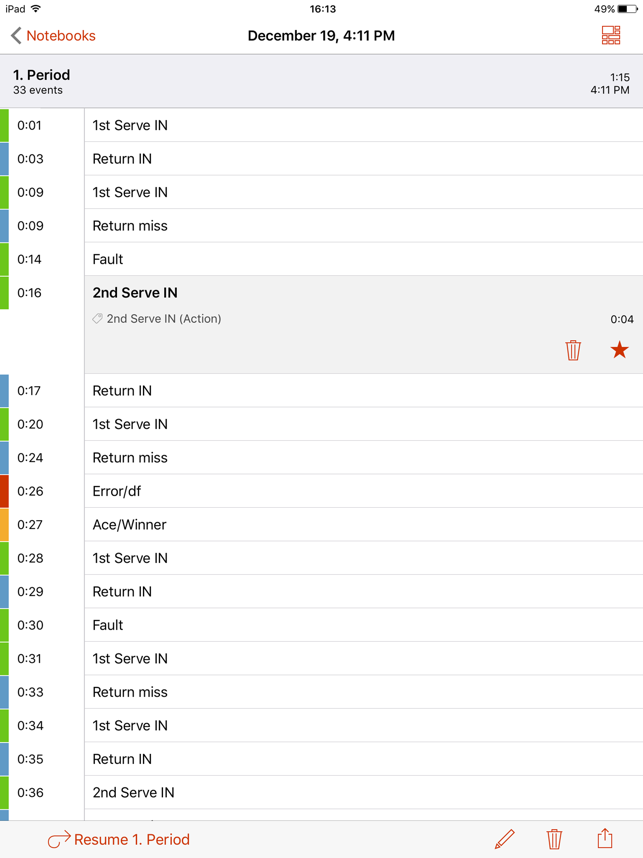643x858 pixels.
Task: Tap the orange swatch beside Ace/Winner
Action: [4, 525]
